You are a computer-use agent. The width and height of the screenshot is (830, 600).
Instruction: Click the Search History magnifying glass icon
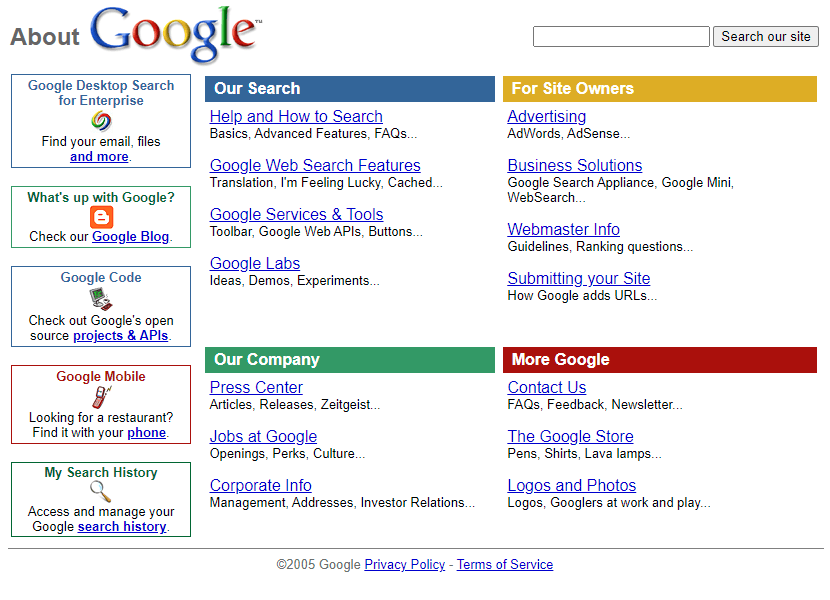(x=101, y=491)
